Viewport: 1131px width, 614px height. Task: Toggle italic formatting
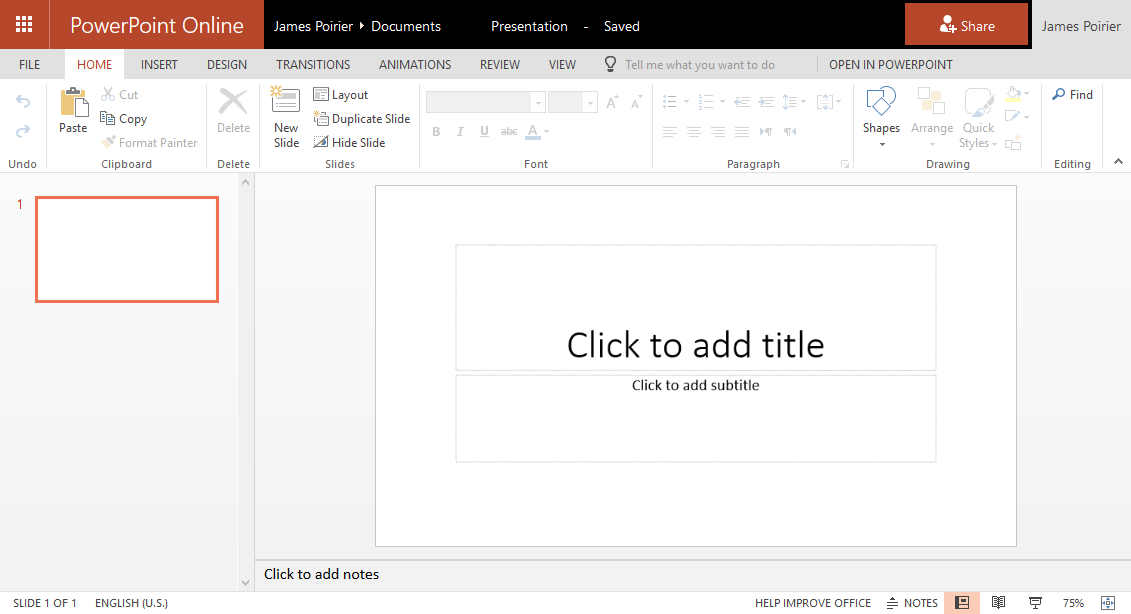tap(460, 131)
